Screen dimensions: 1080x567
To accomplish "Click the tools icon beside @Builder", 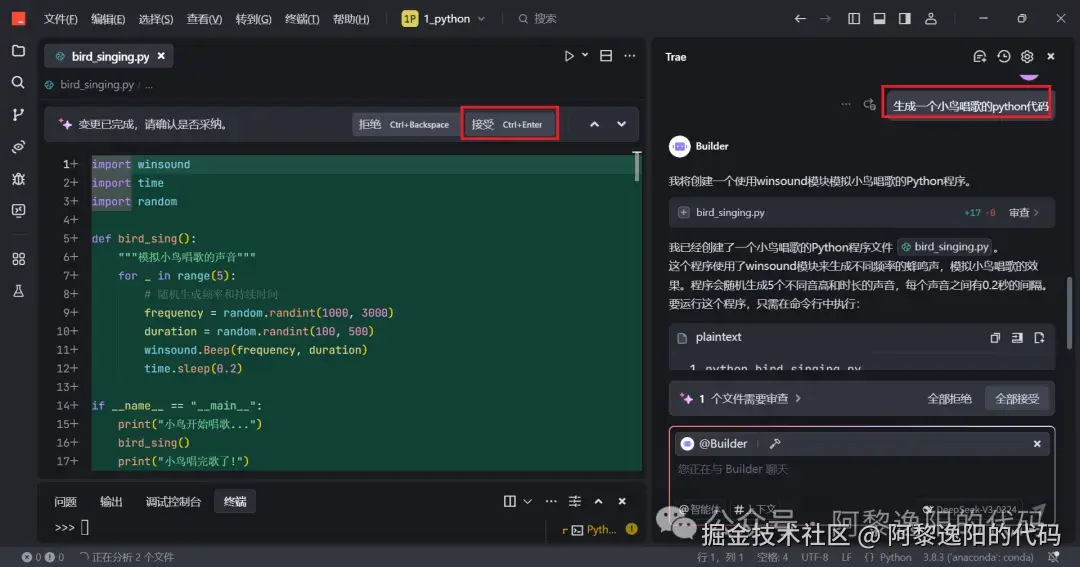I will (x=775, y=444).
